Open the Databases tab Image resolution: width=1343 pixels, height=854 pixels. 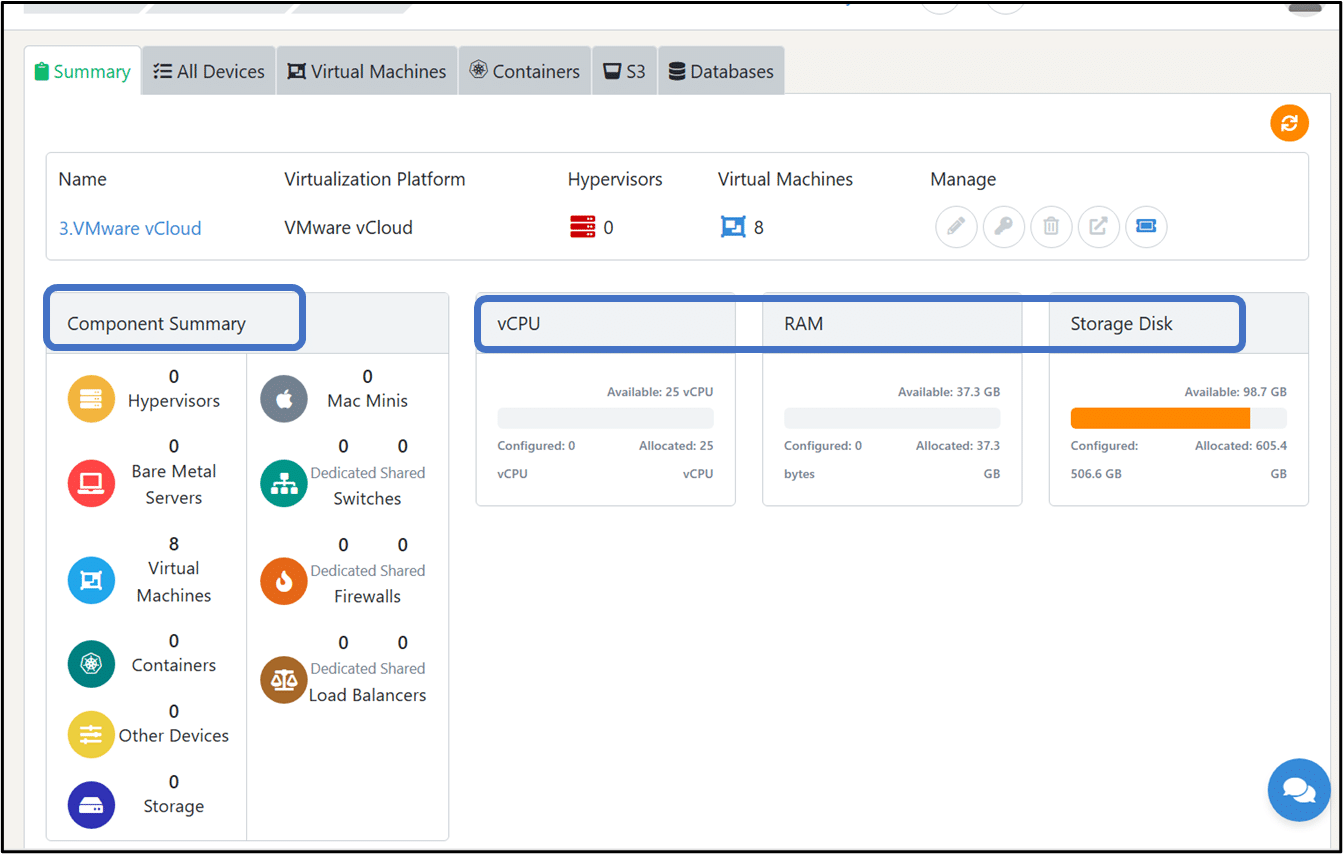[721, 71]
